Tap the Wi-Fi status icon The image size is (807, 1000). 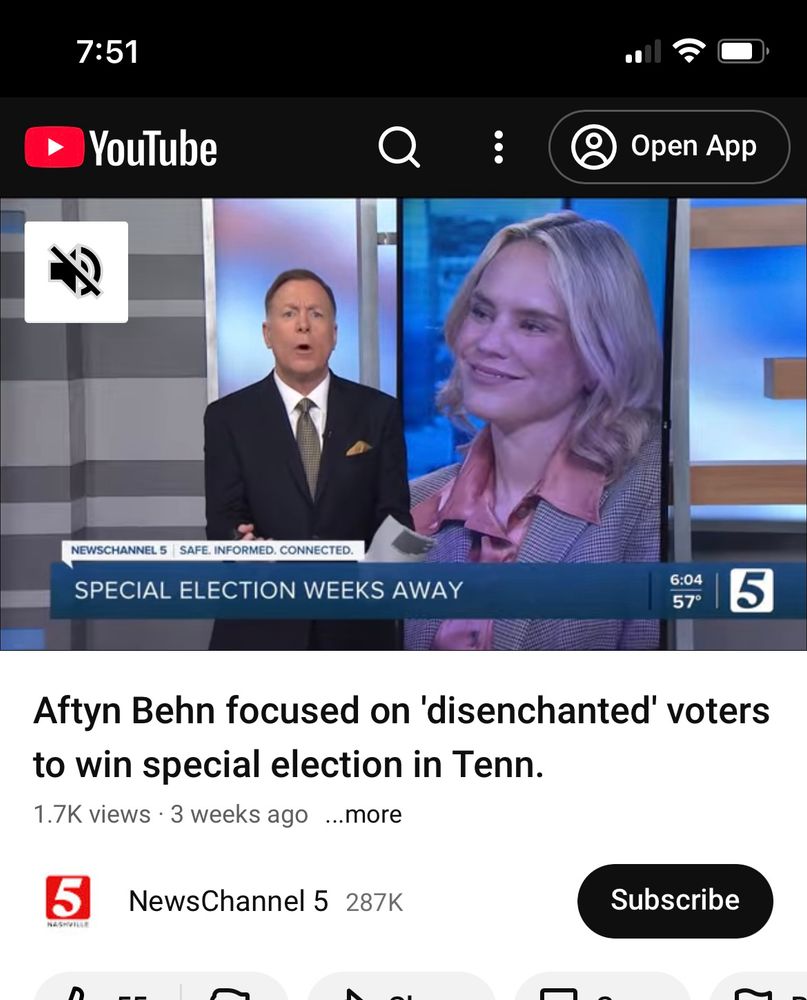coord(689,50)
